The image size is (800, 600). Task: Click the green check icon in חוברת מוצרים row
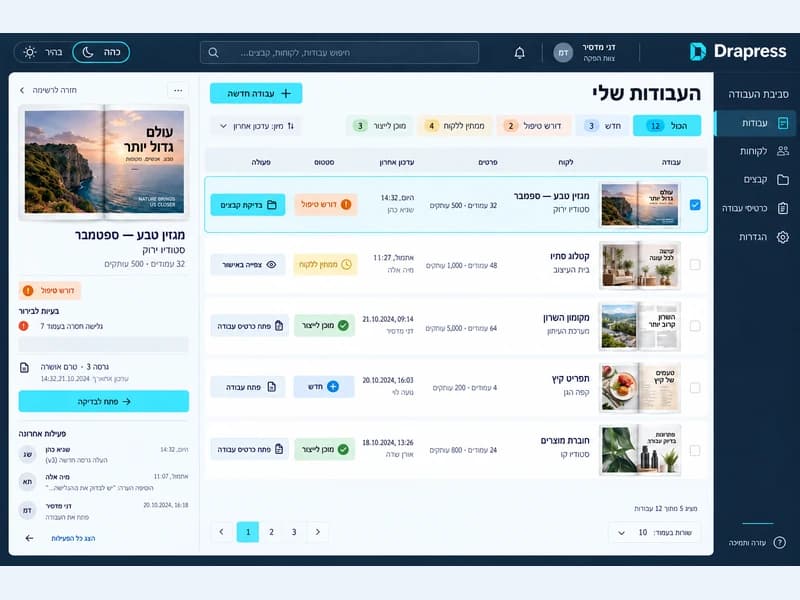click(x=343, y=449)
